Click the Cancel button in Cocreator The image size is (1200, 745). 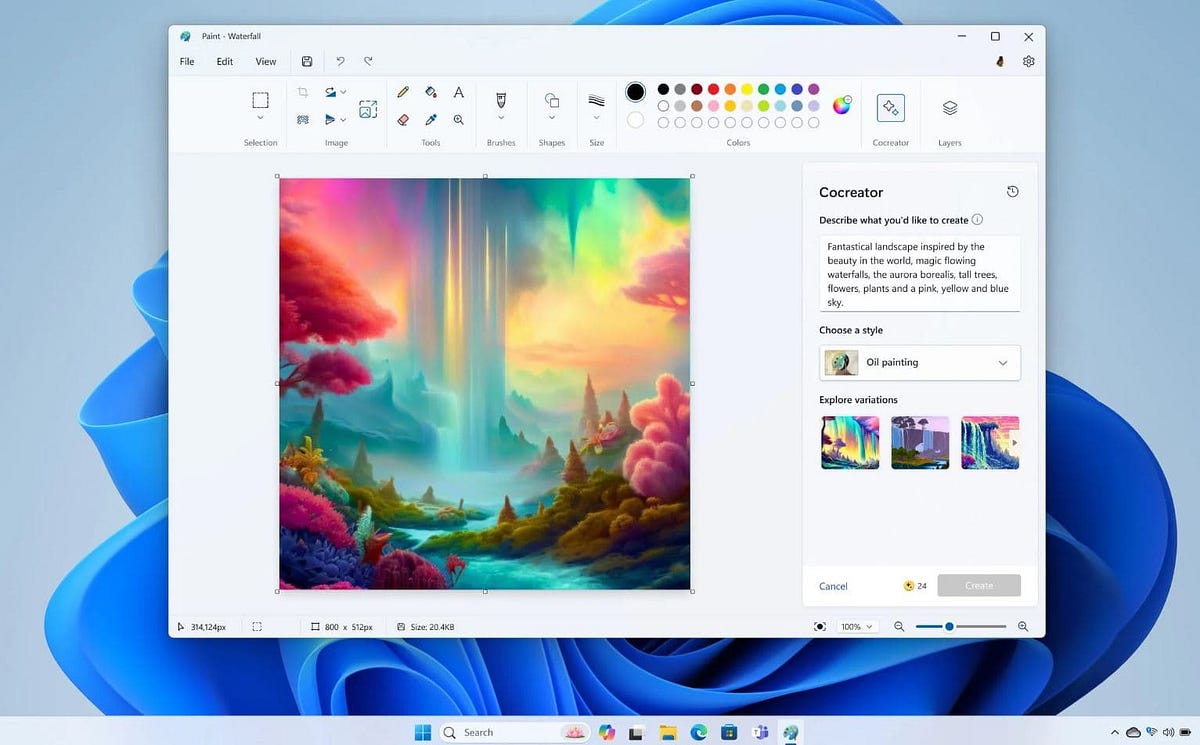(832, 586)
